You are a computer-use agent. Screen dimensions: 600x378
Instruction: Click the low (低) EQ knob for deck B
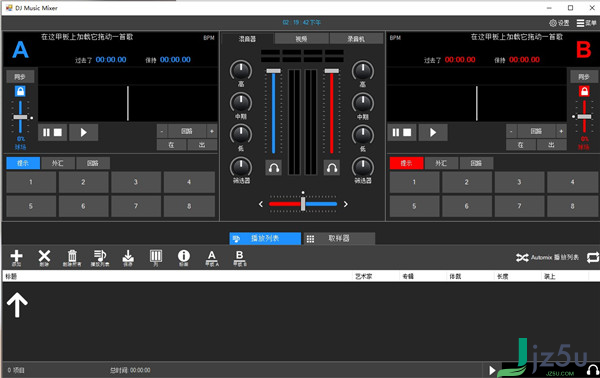click(x=363, y=135)
